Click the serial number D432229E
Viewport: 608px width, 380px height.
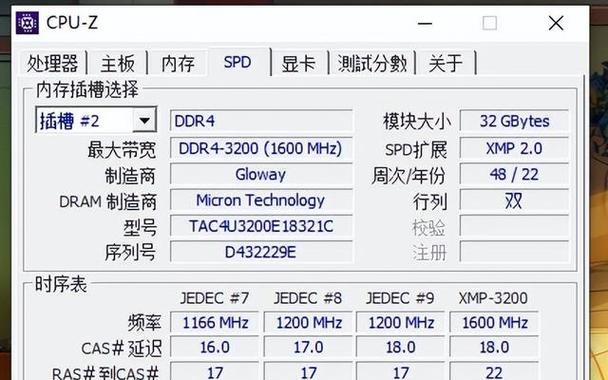click(x=261, y=252)
